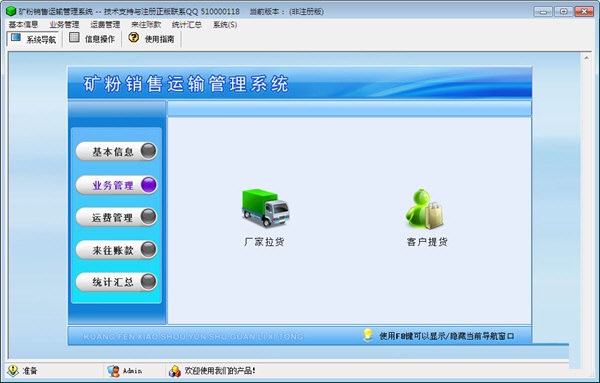Click the welcome message people icon
The height and width of the screenshot is (383, 600).
tap(174, 371)
